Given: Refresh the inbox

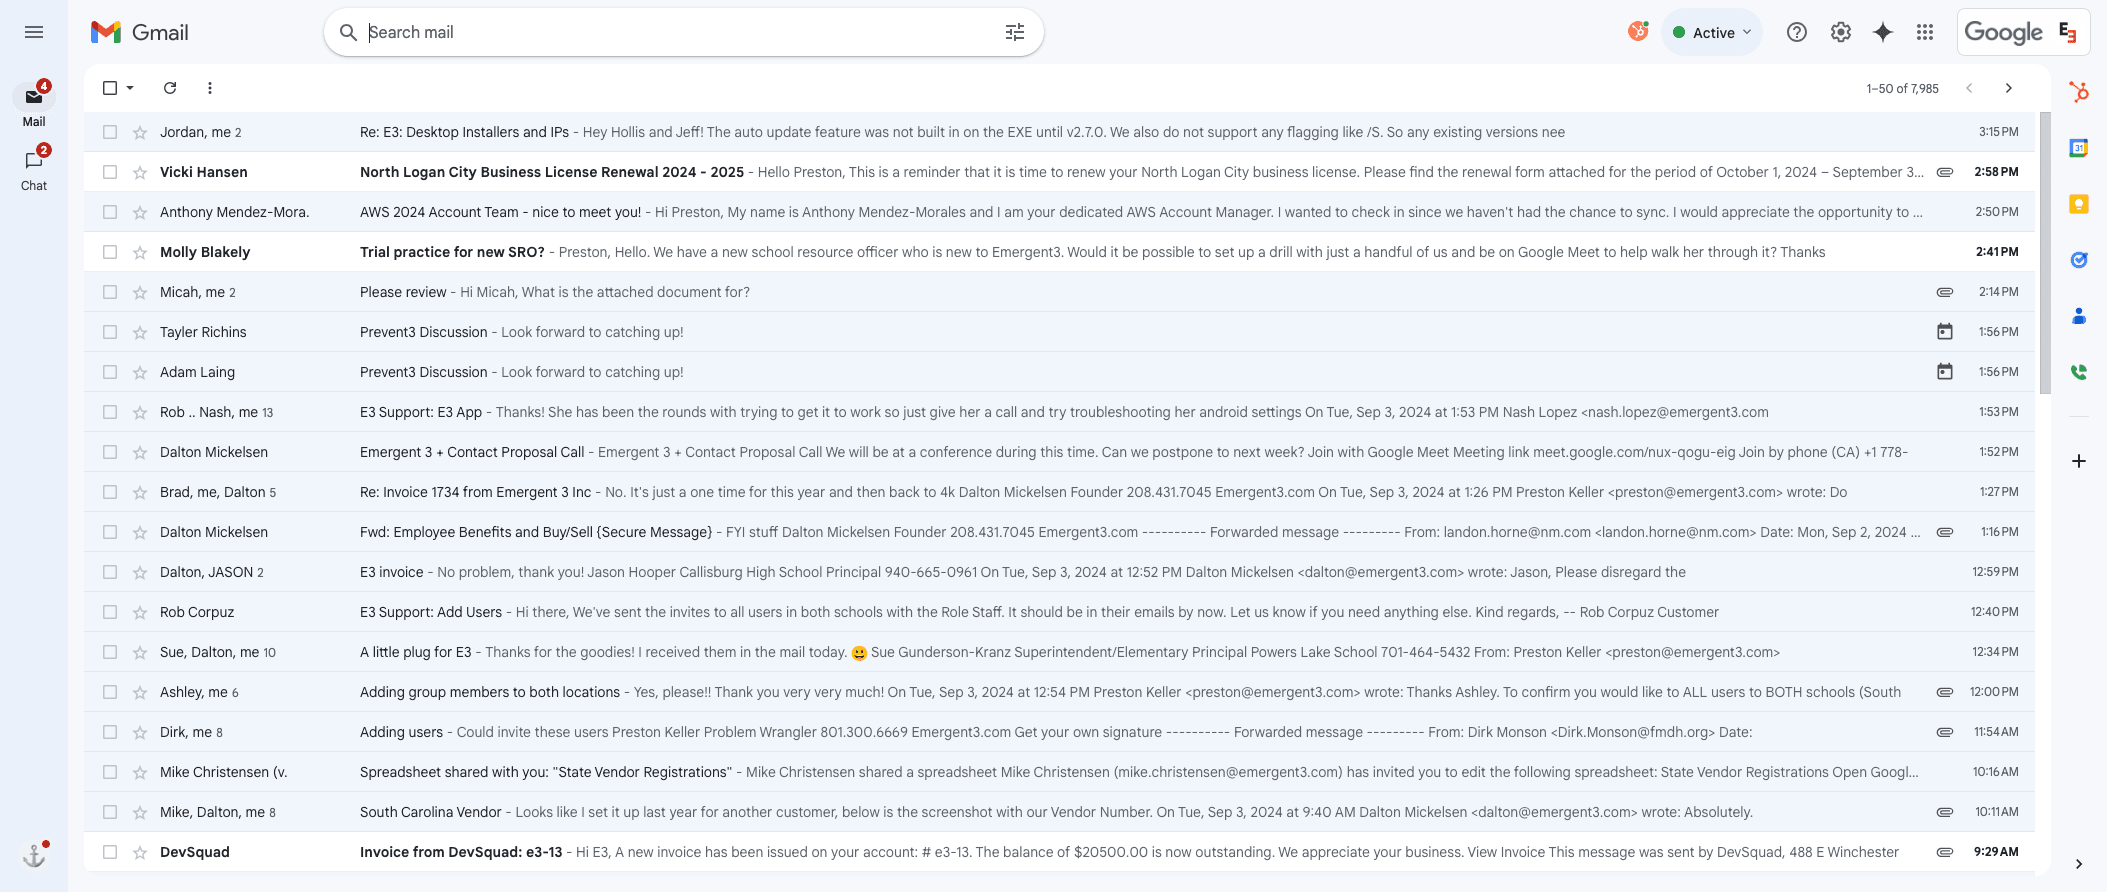Looking at the screenshot, I should click(x=170, y=88).
